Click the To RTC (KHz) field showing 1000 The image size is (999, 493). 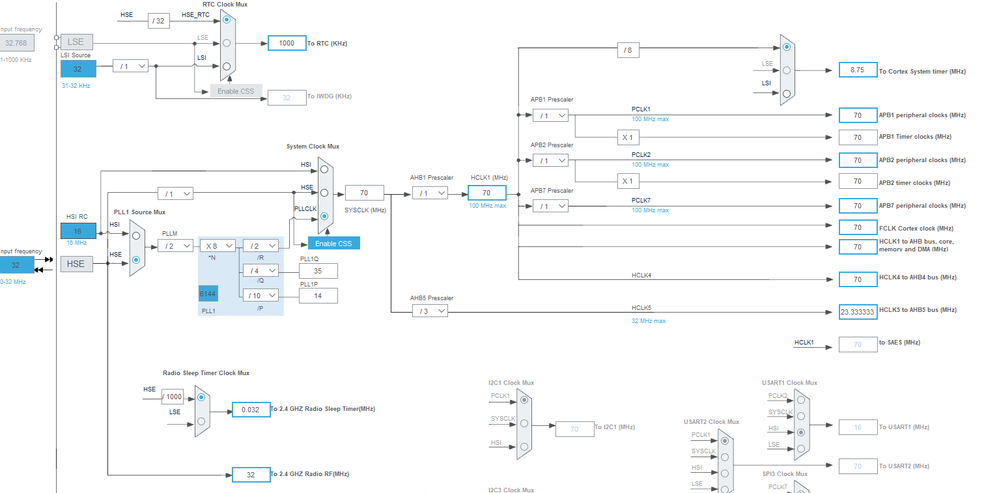287,43
